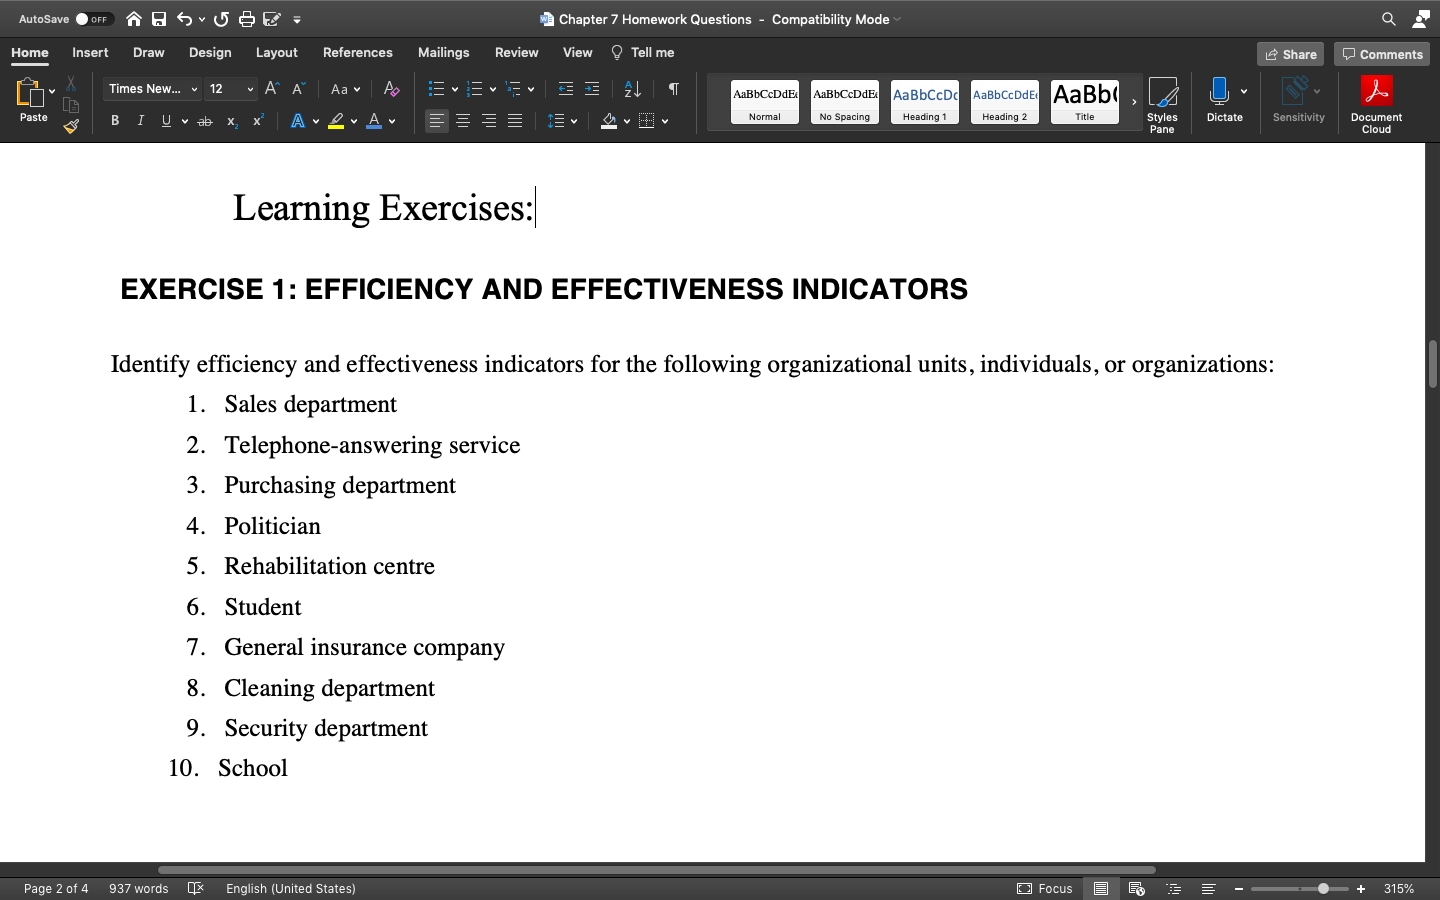
Task: Decrease paragraph indent
Action: tap(566, 89)
